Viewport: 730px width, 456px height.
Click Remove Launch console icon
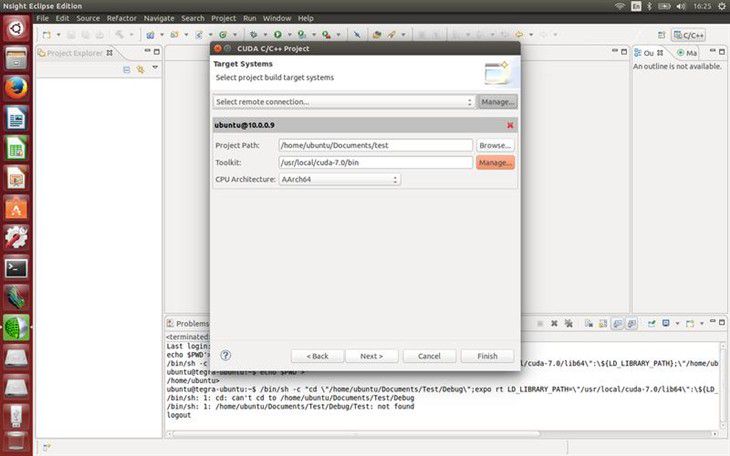[x=554, y=323]
